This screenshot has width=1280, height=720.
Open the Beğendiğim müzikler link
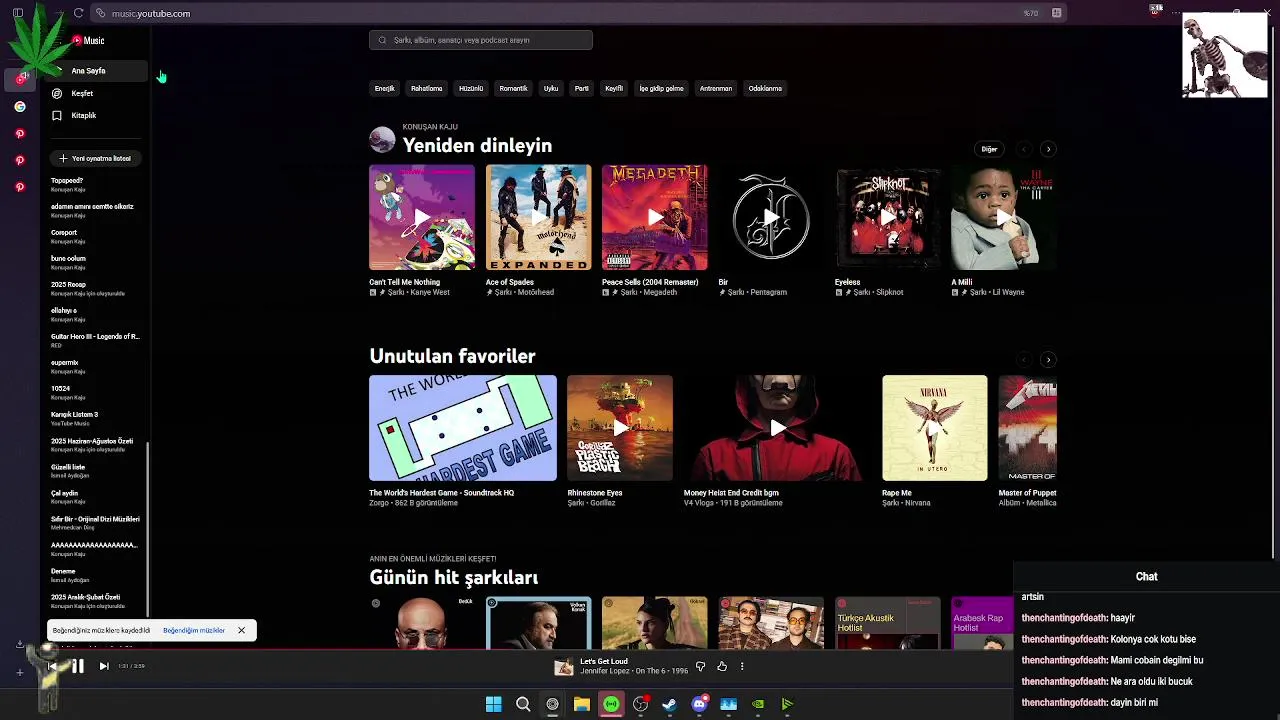pyautogui.click(x=194, y=631)
